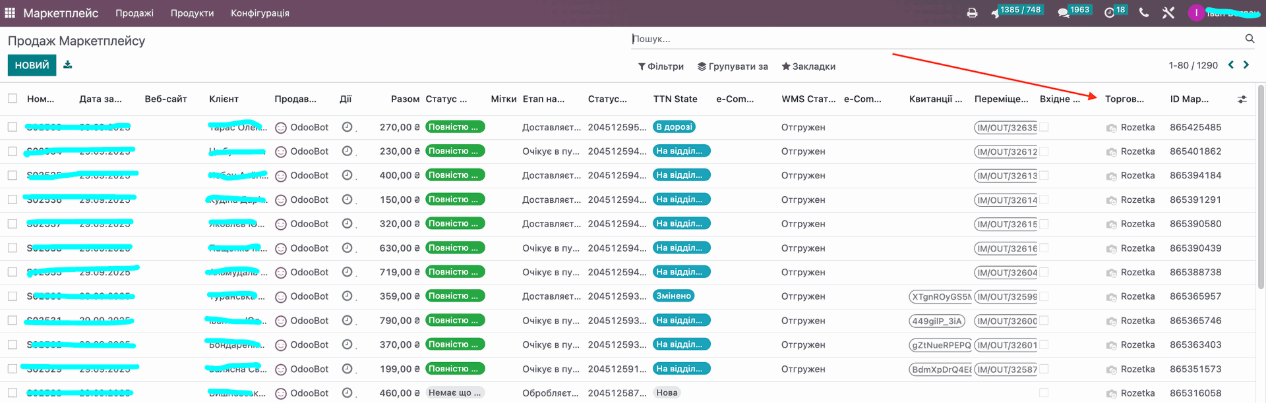Click the 1-80 / 1290 pager counter

pos(1193,65)
